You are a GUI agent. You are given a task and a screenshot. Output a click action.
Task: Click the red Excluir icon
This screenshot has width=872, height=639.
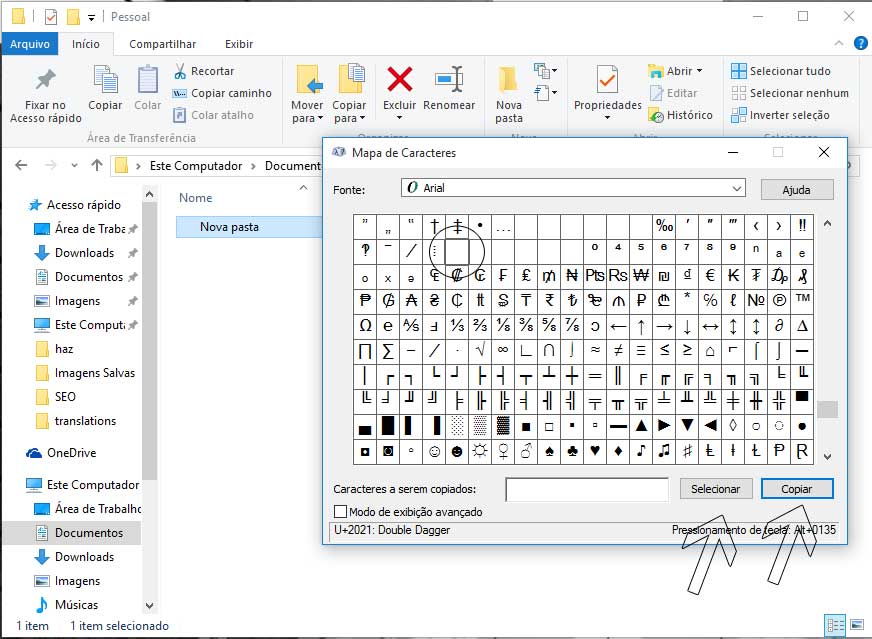[399, 79]
